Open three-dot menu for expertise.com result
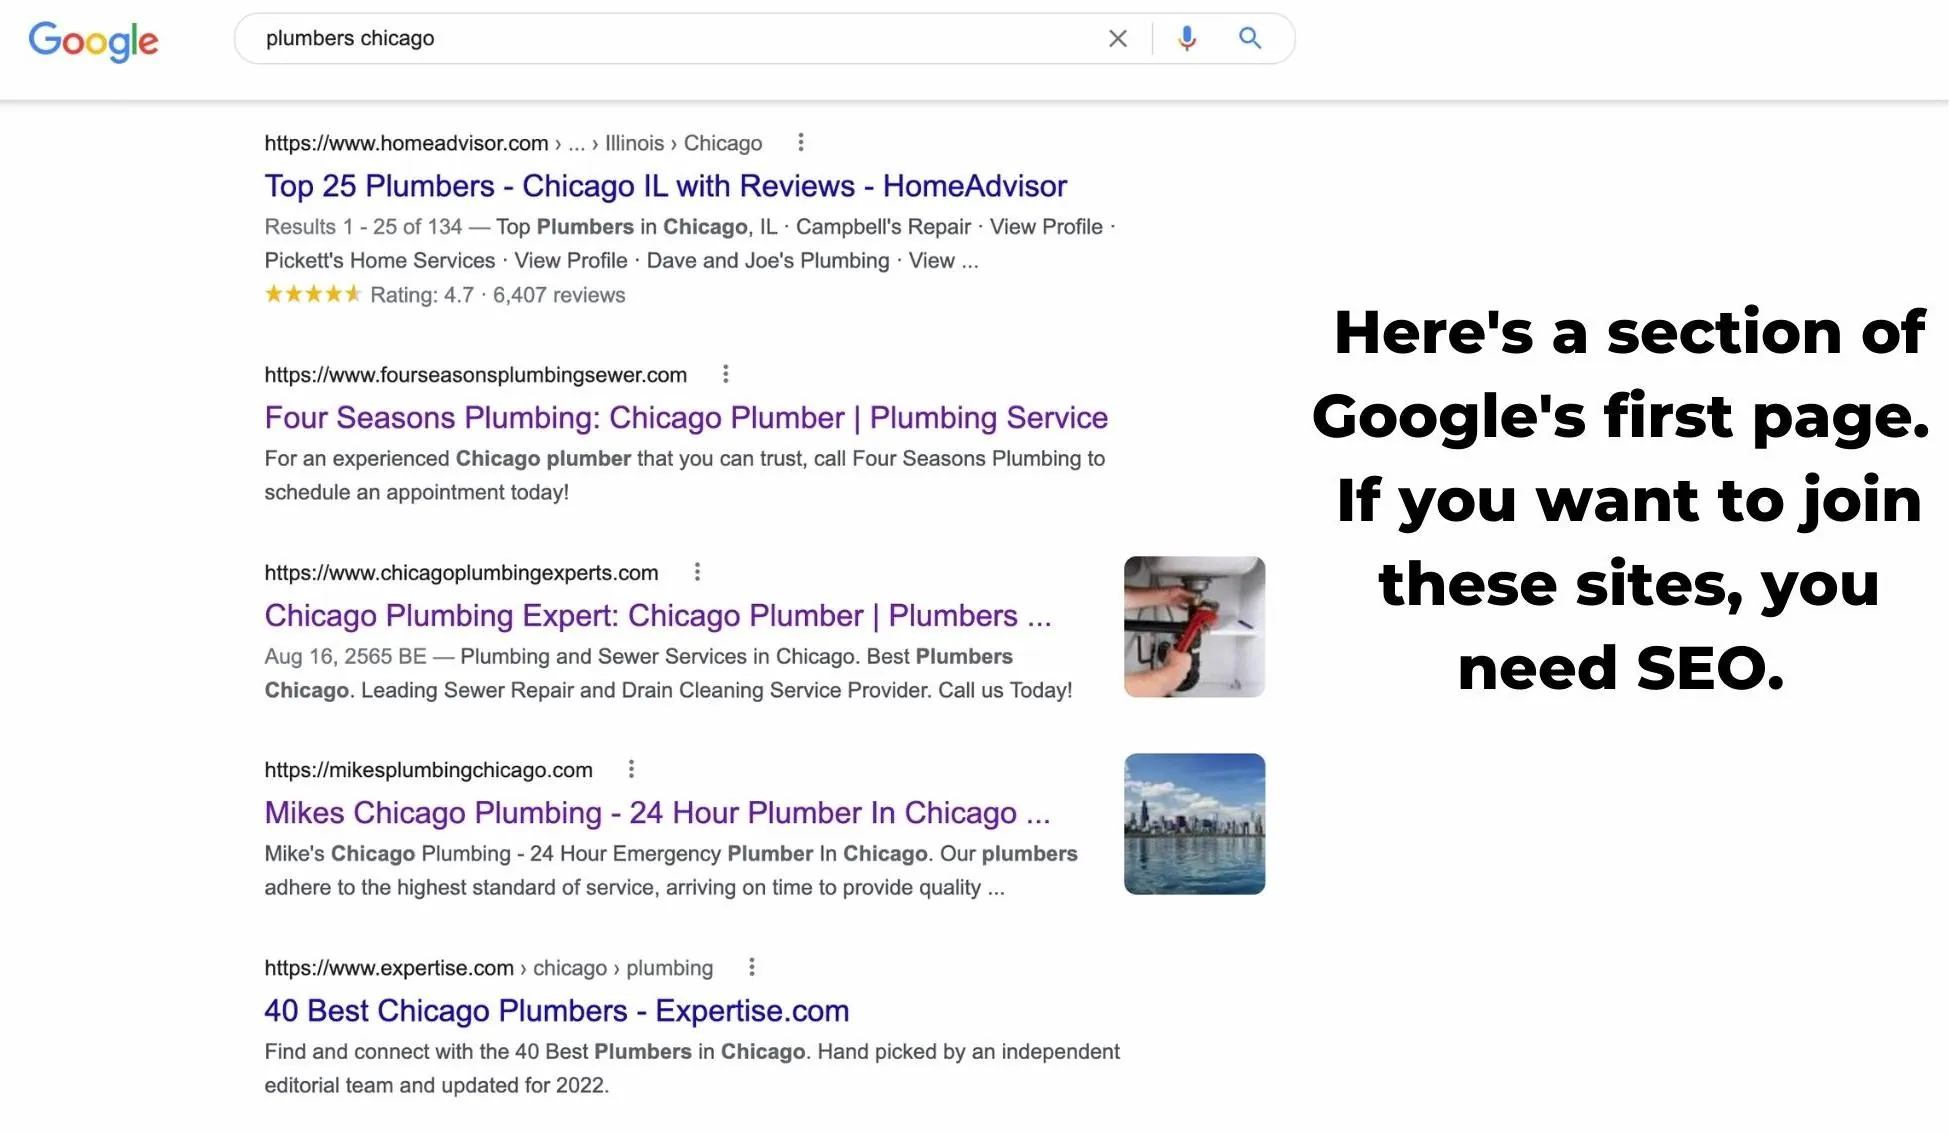The image size is (1949, 1134). tap(751, 967)
